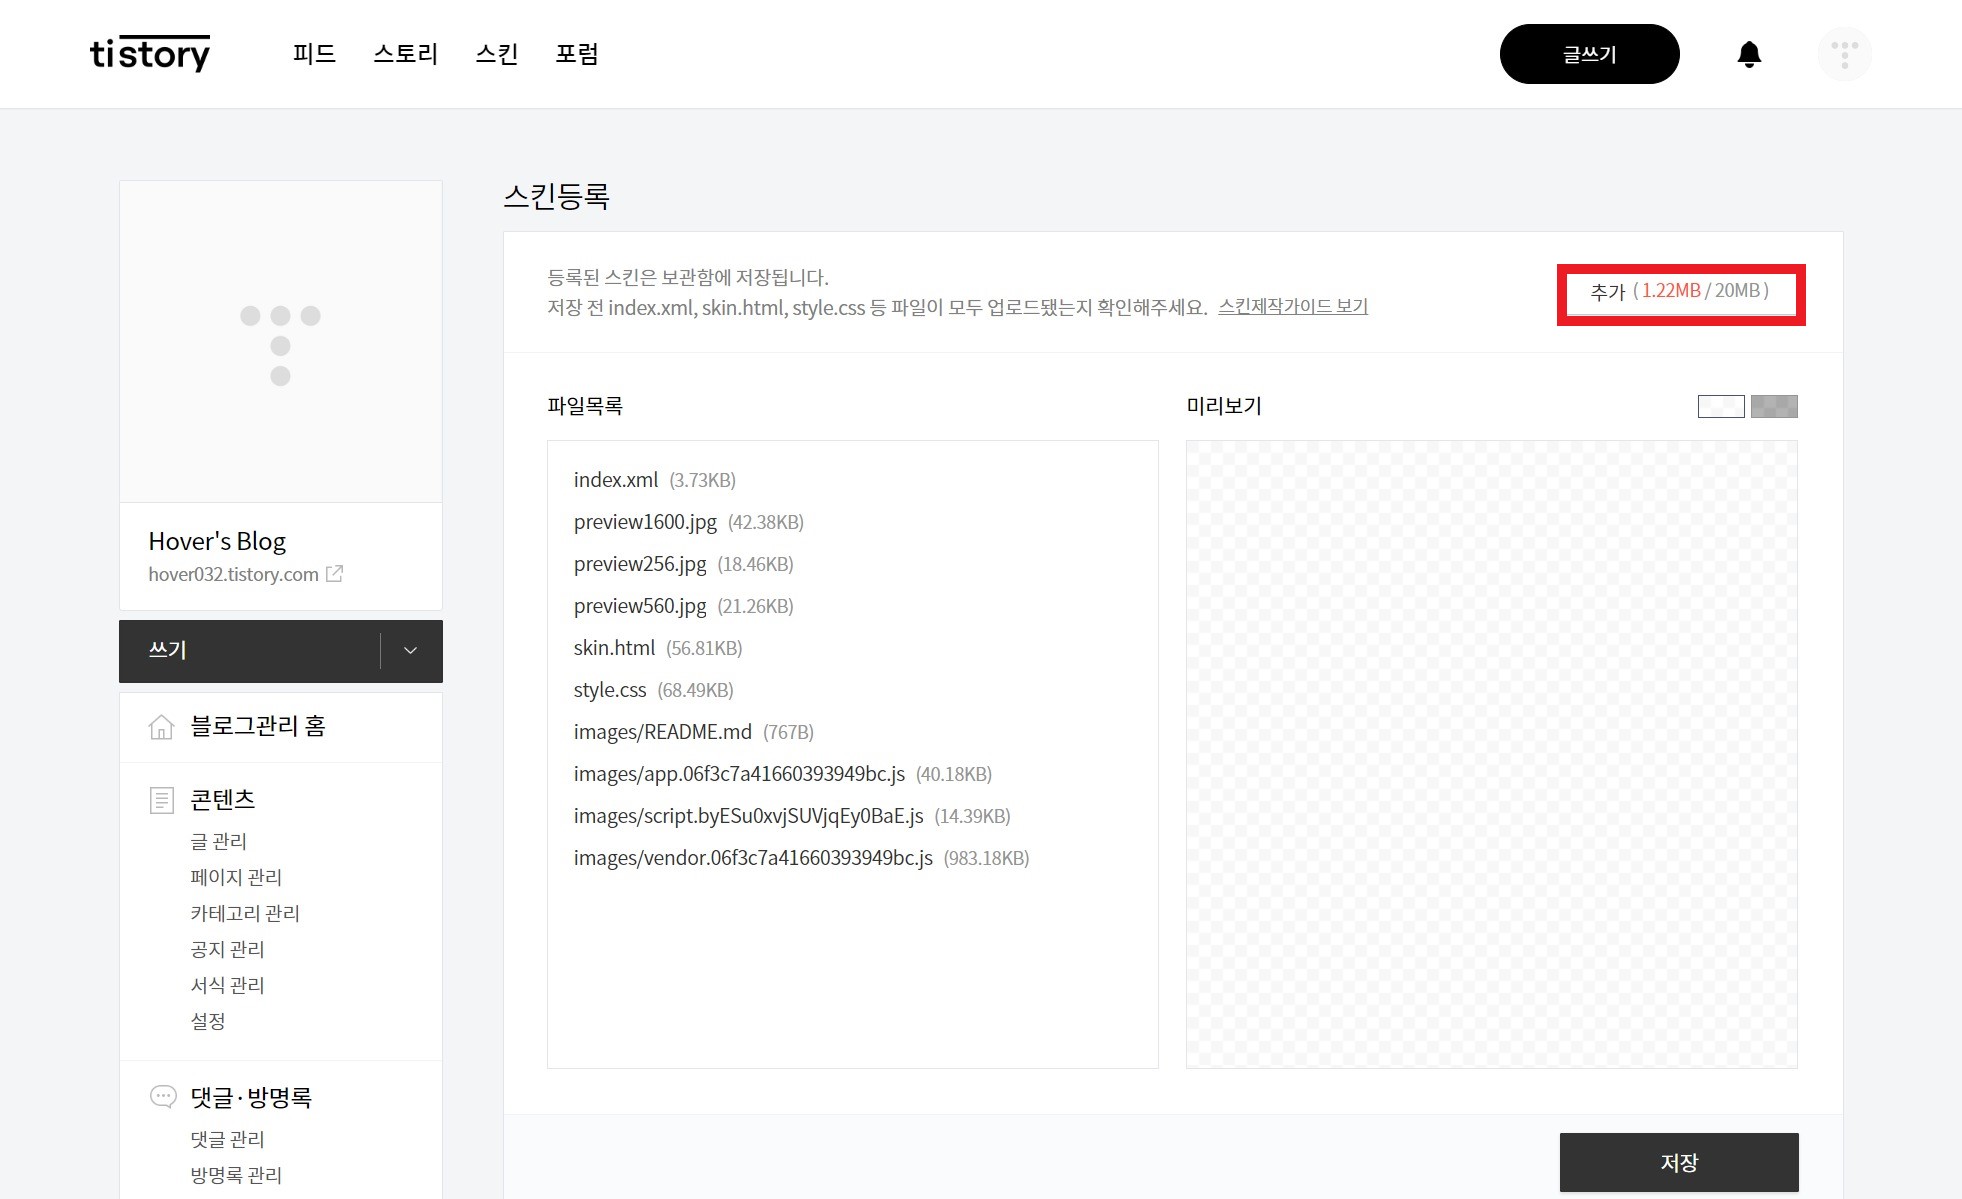Open the 피드 menu
Viewport: 1962px width, 1199px height.
(314, 54)
